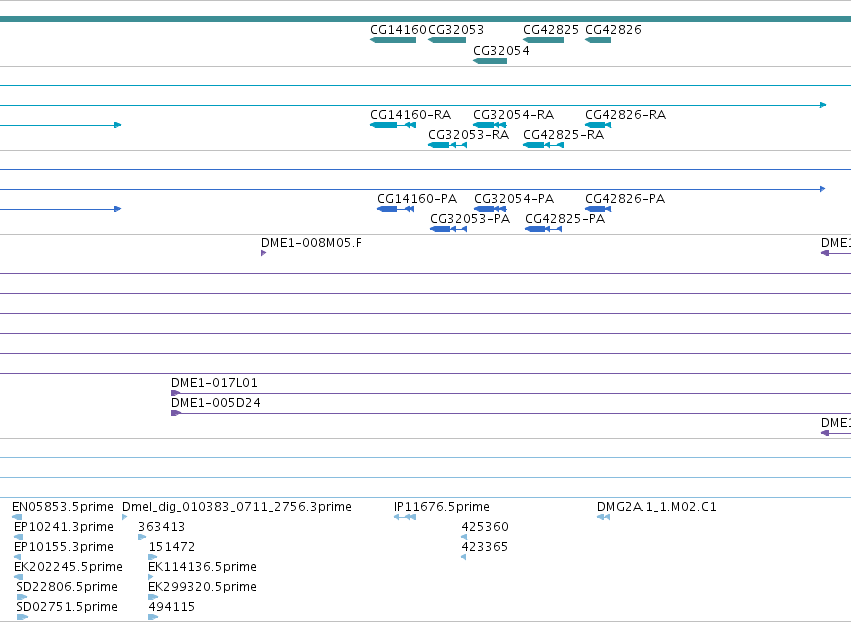
Task: Select transcript CG14160-RA
Action: pos(393,125)
